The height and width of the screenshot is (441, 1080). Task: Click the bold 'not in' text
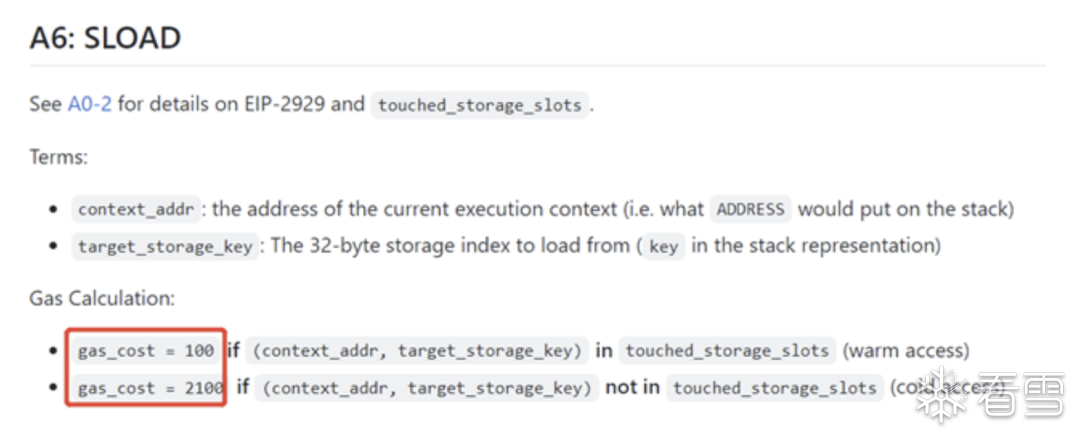coord(632,388)
